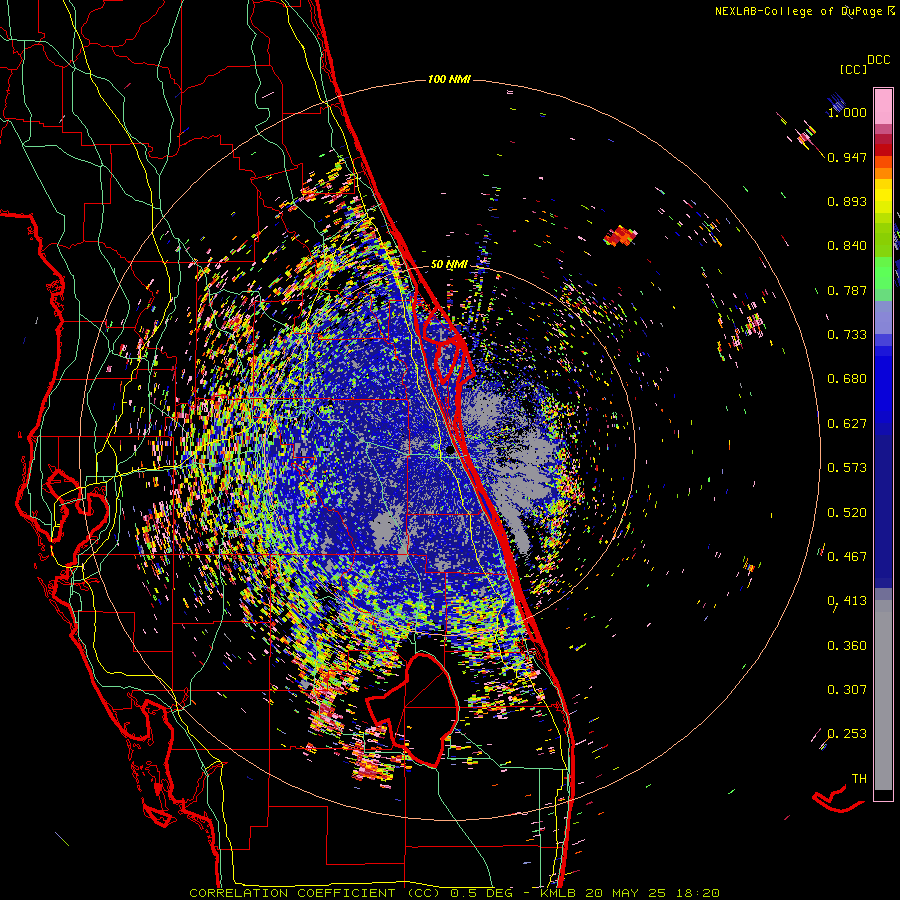Select the 1.000 colorbar value
The width and height of the screenshot is (900, 900).
[x=847, y=112]
